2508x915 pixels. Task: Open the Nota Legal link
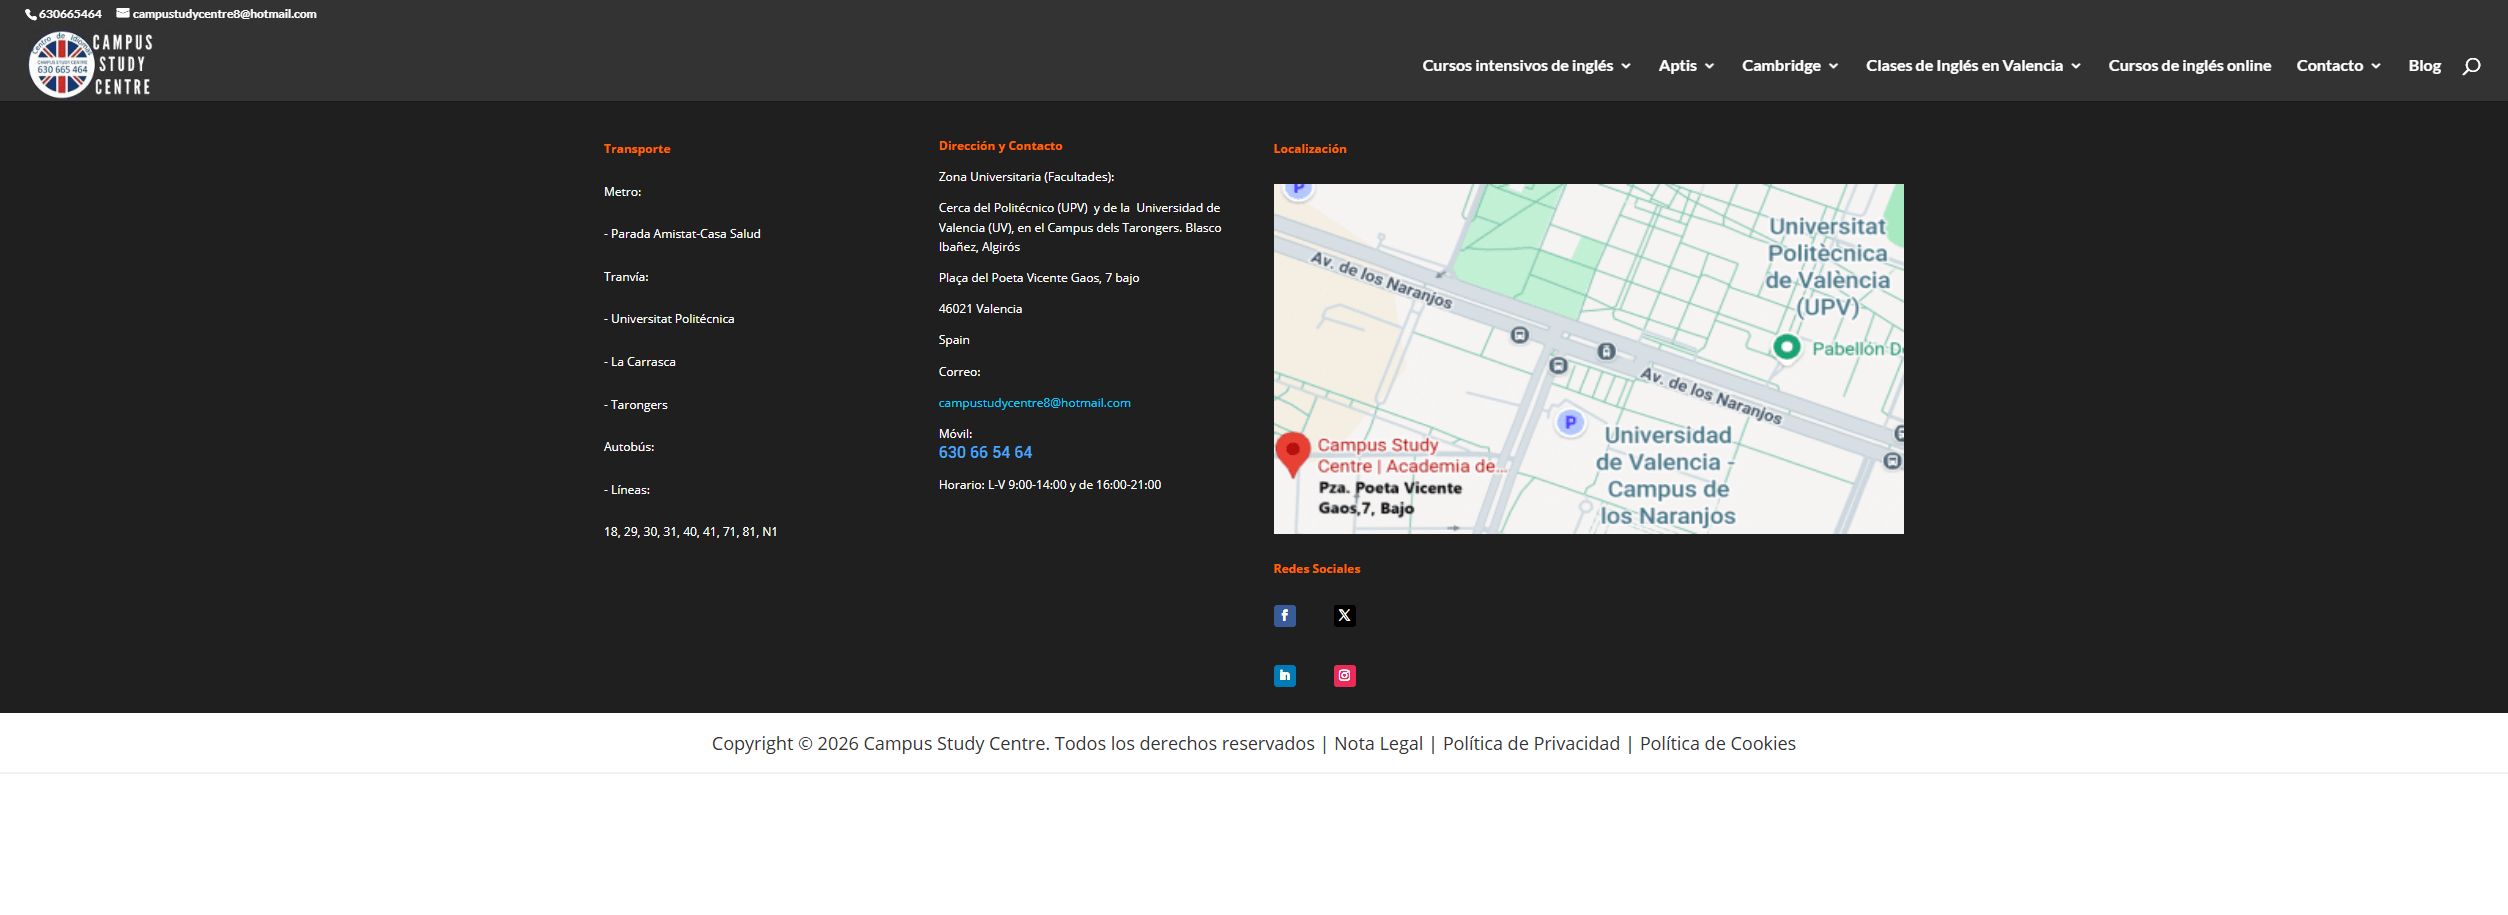1378,744
